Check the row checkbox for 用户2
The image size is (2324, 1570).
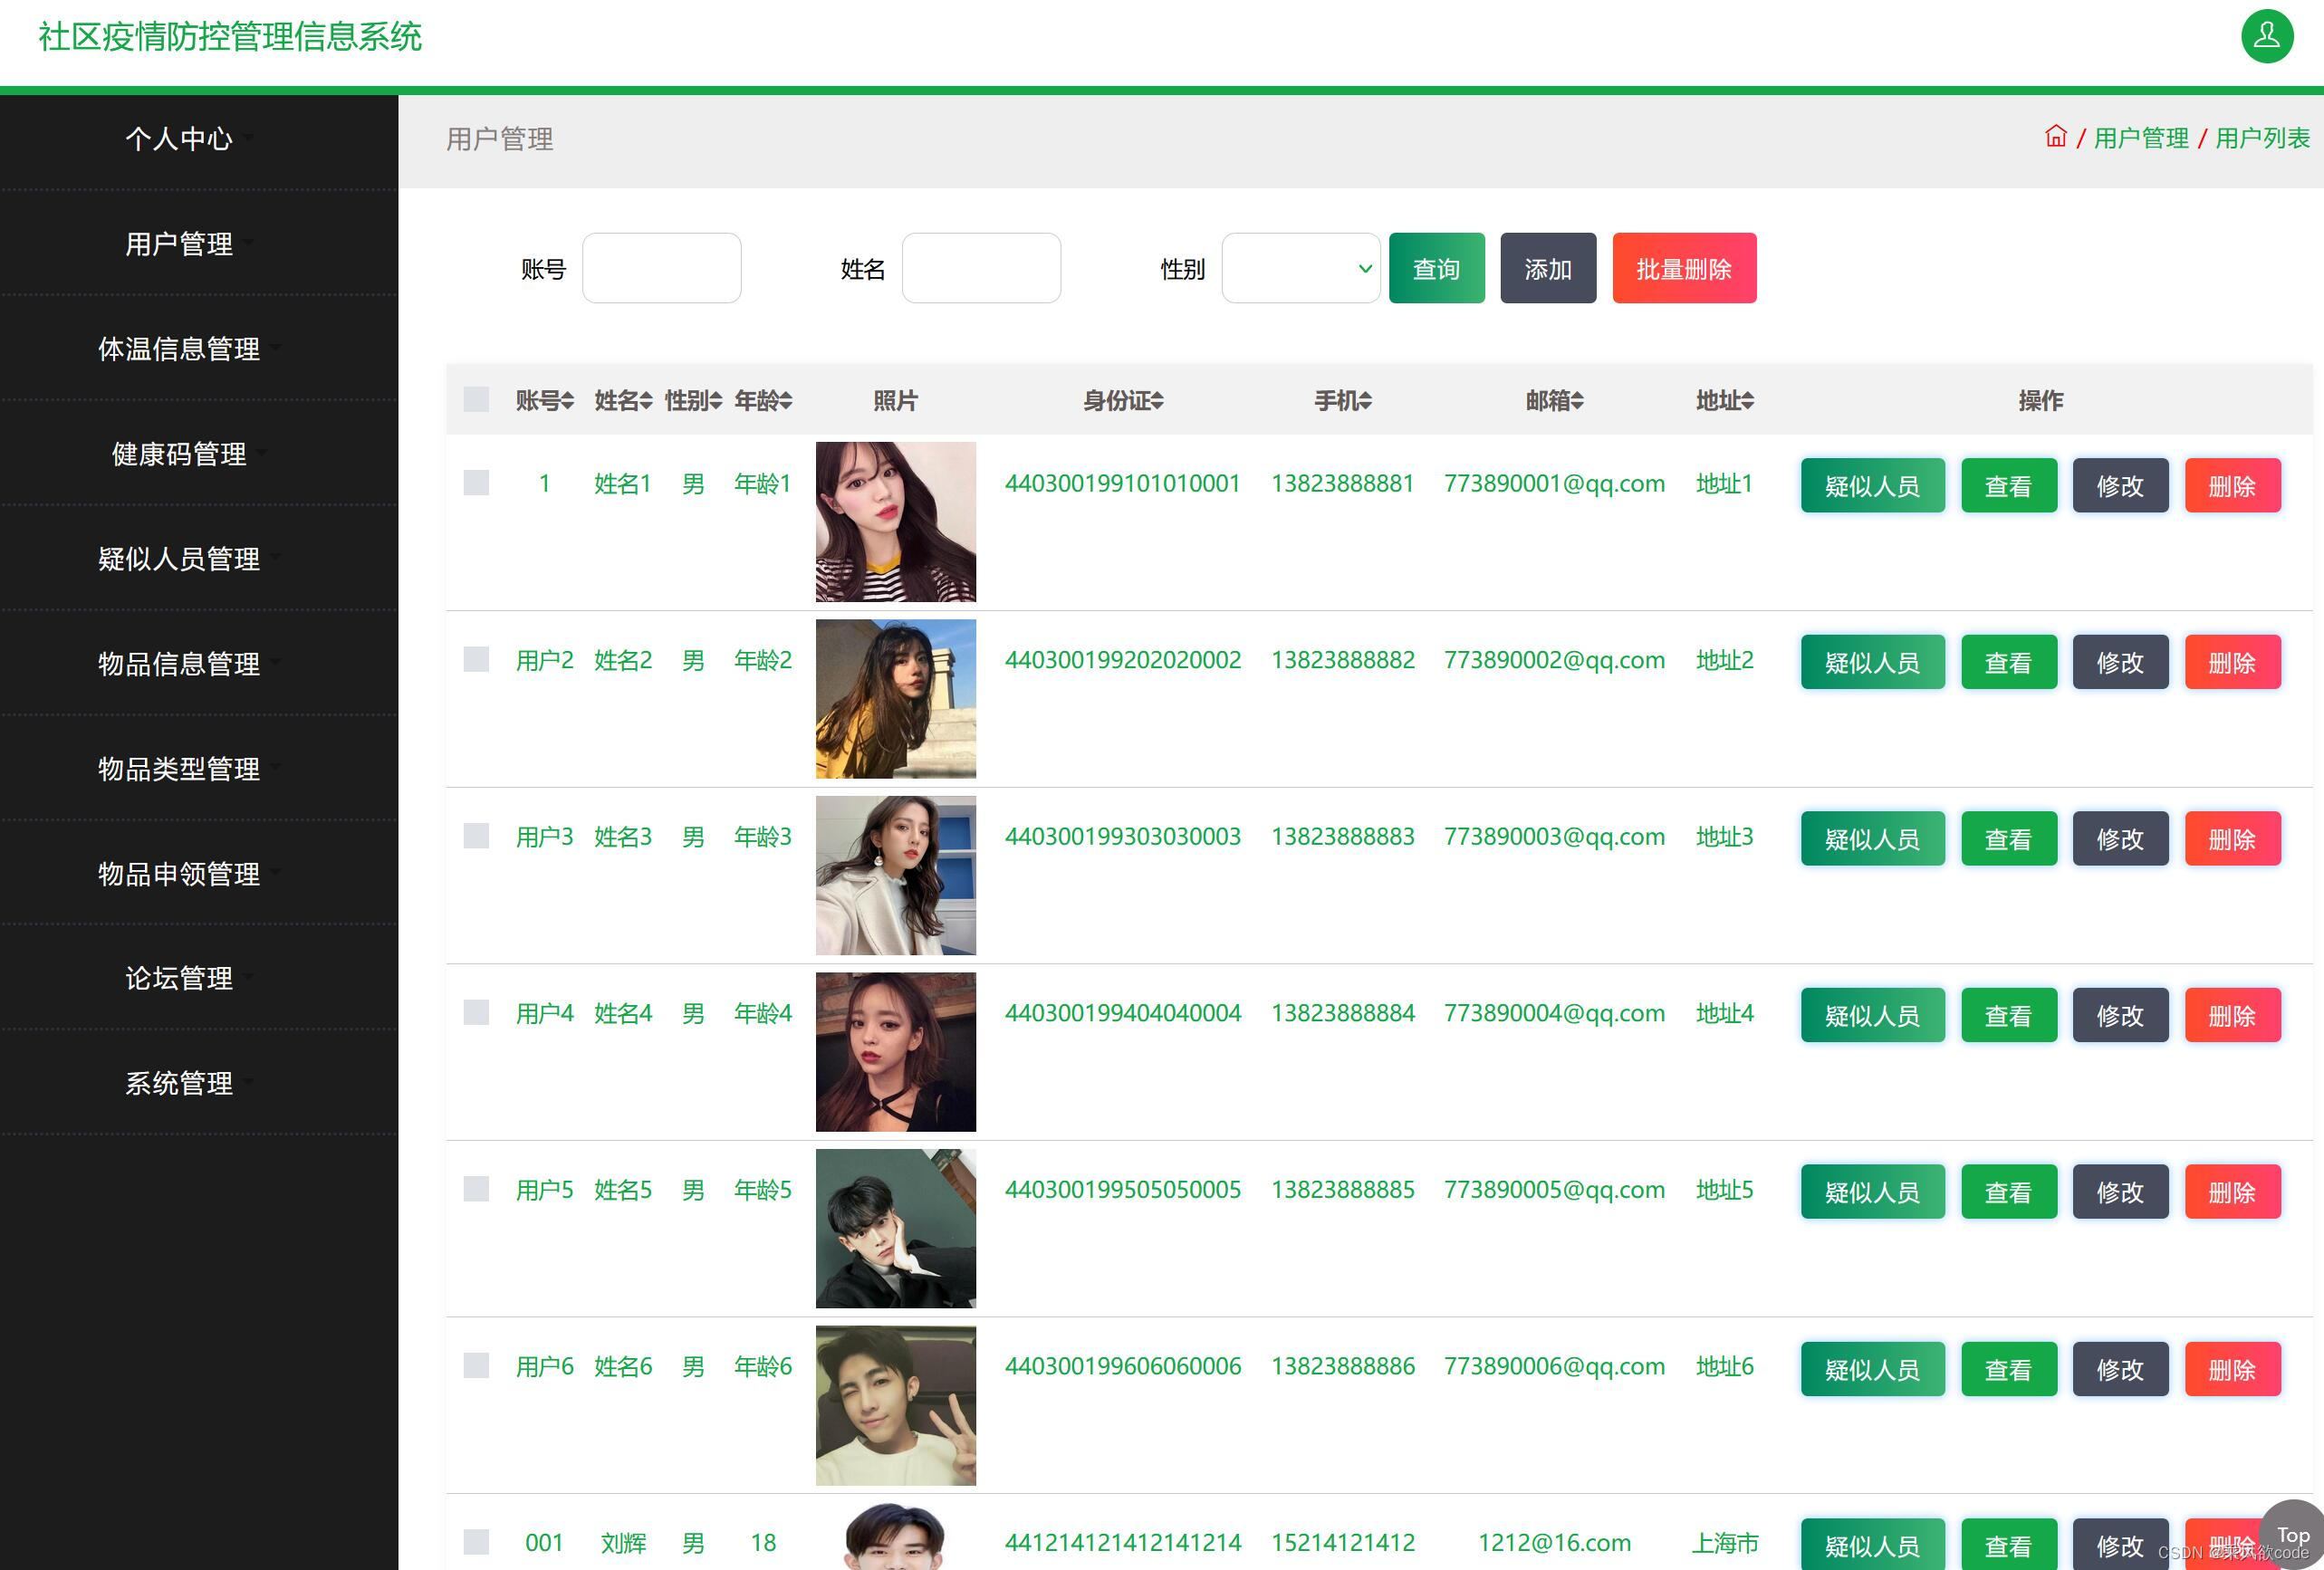[x=476, y=660]
